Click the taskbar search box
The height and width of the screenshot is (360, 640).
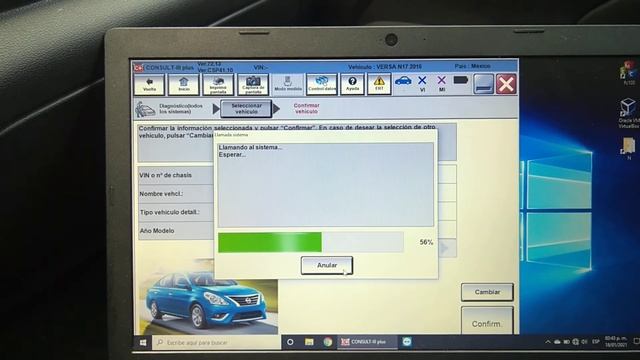click(216, 342)
